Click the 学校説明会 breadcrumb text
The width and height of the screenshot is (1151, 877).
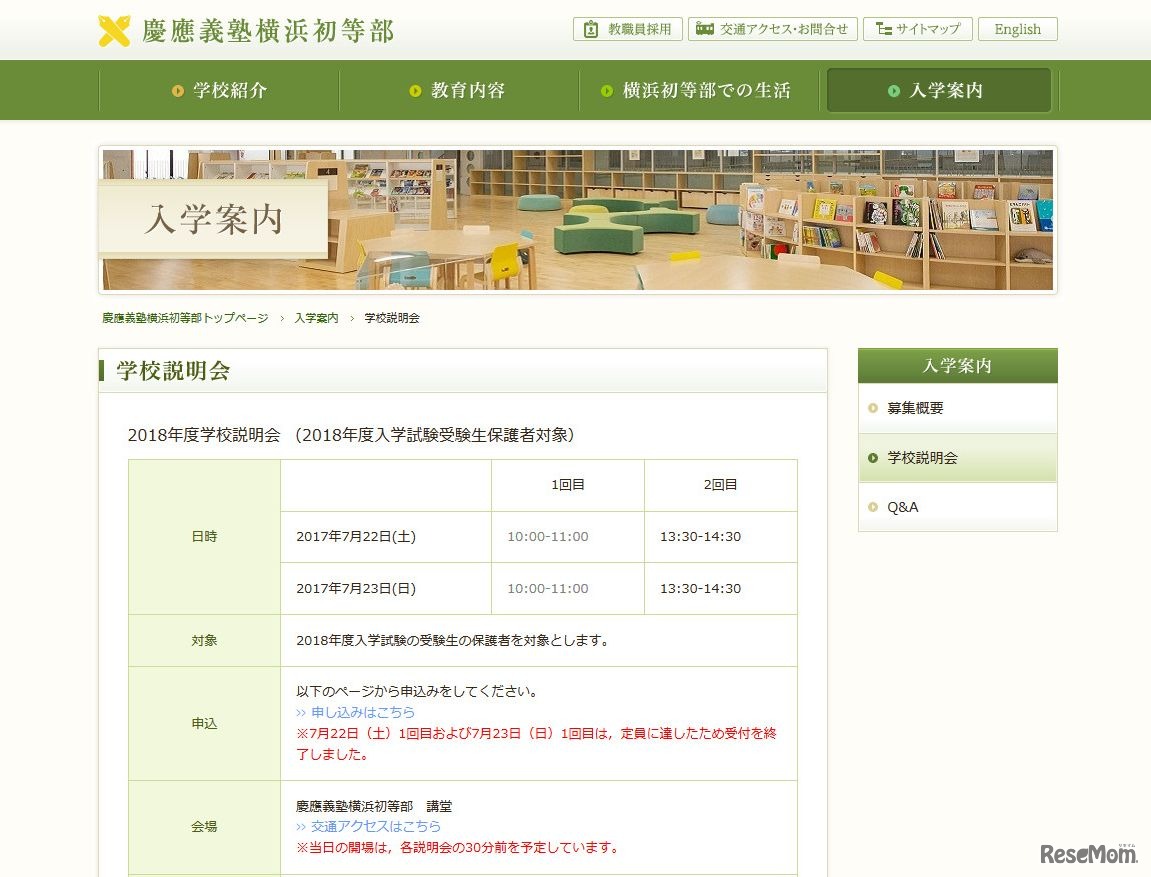click(x=392, y=318)
